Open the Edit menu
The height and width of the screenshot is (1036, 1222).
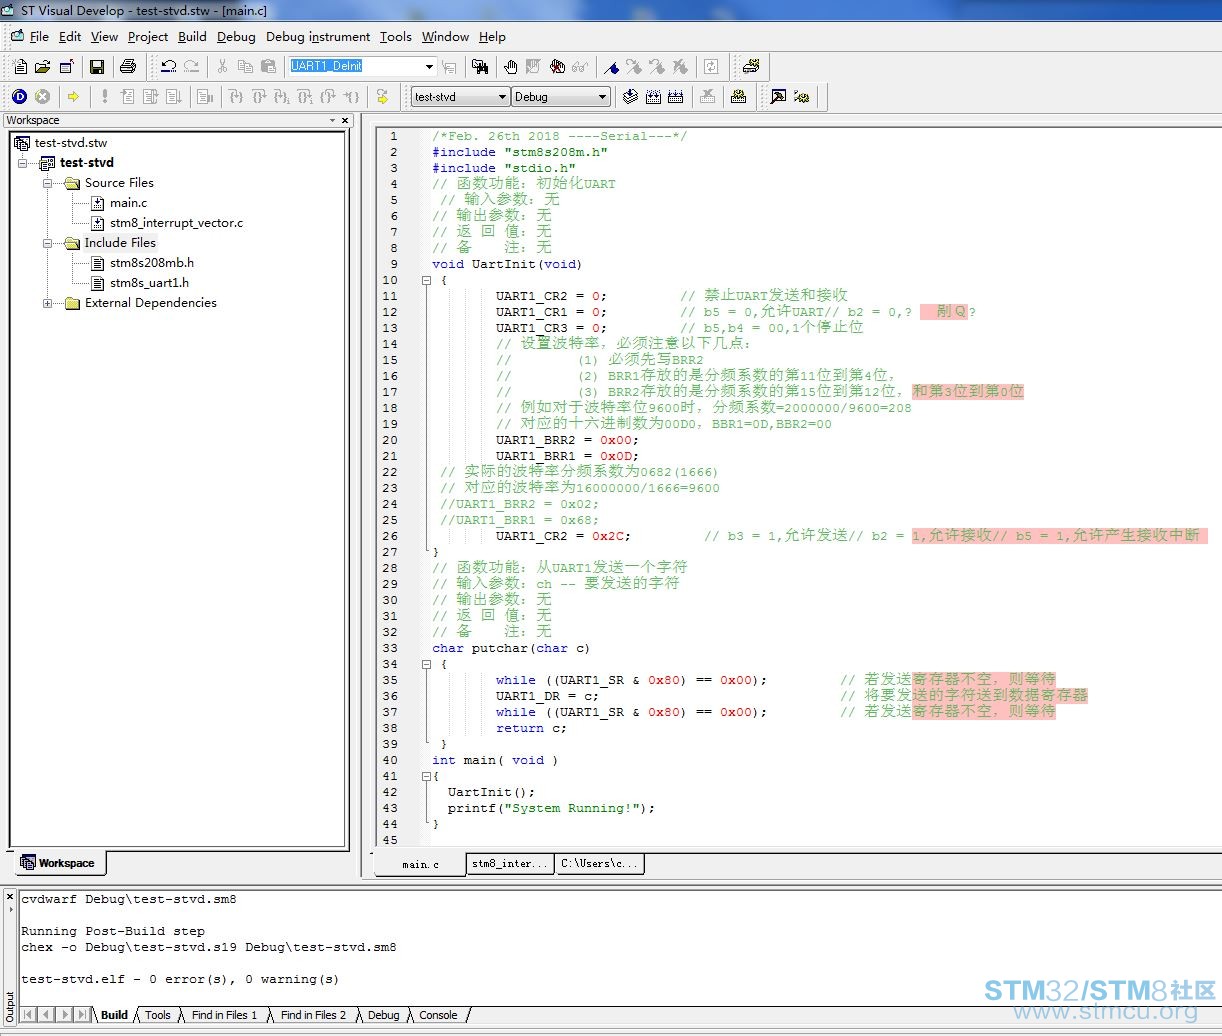(70, 37)
